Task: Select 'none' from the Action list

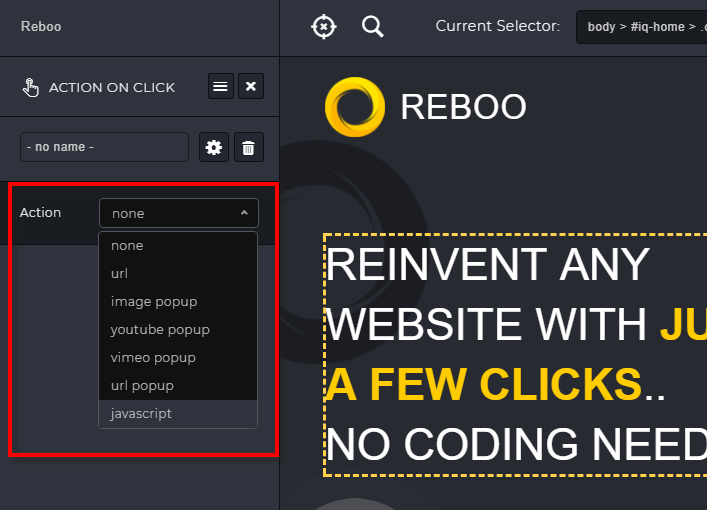Action: tap(178, 246)
